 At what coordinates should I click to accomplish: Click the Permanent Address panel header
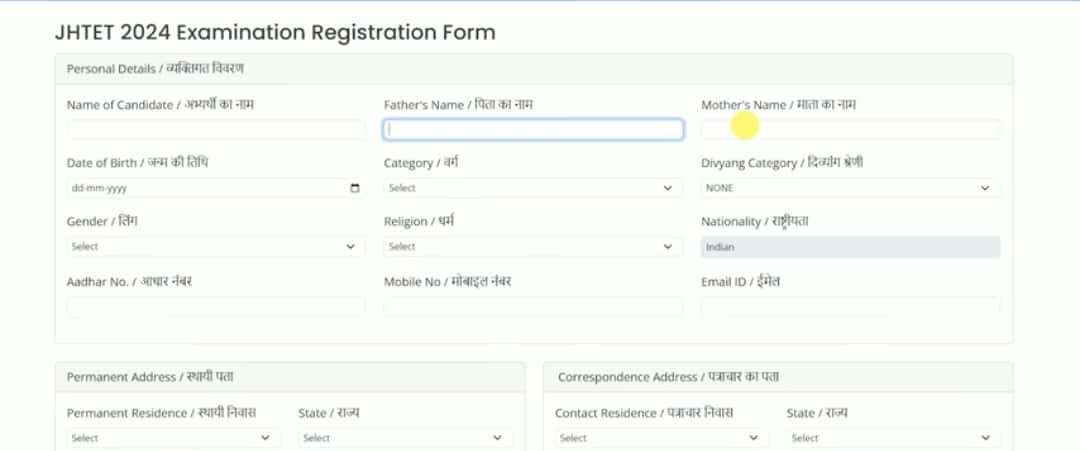(150, 377)
